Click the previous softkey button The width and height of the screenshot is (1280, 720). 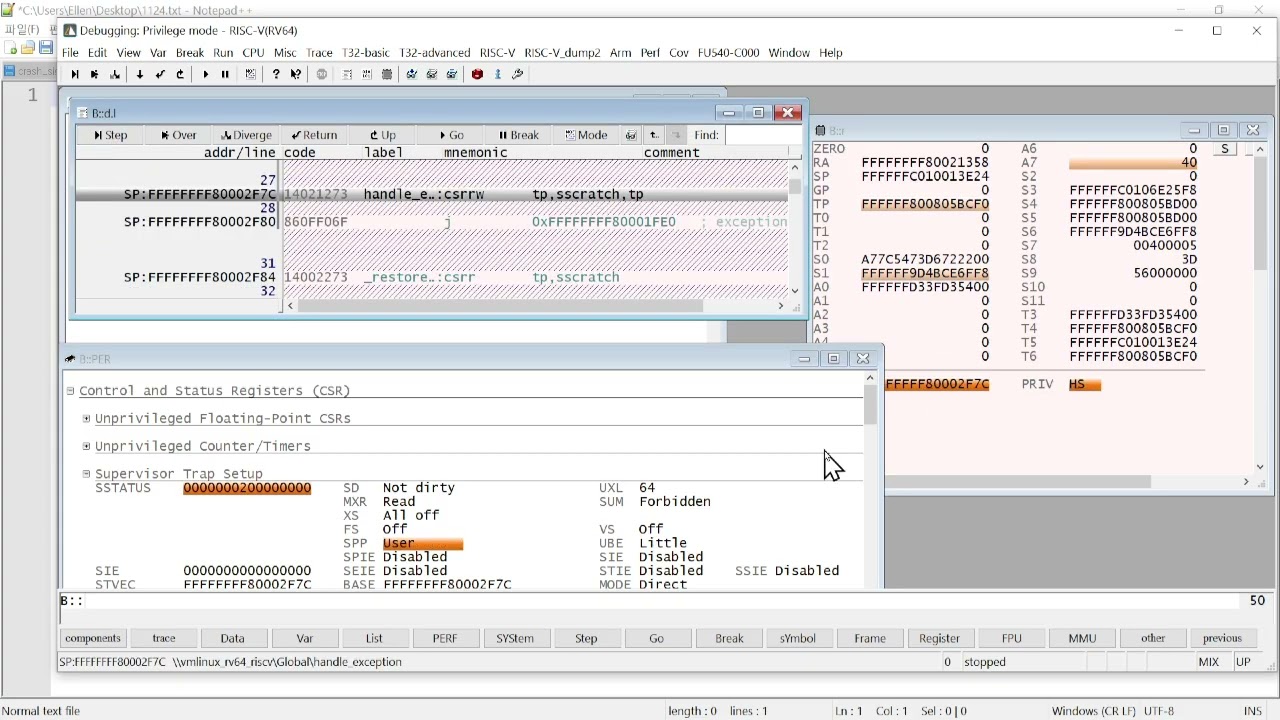coord(1222,638)
